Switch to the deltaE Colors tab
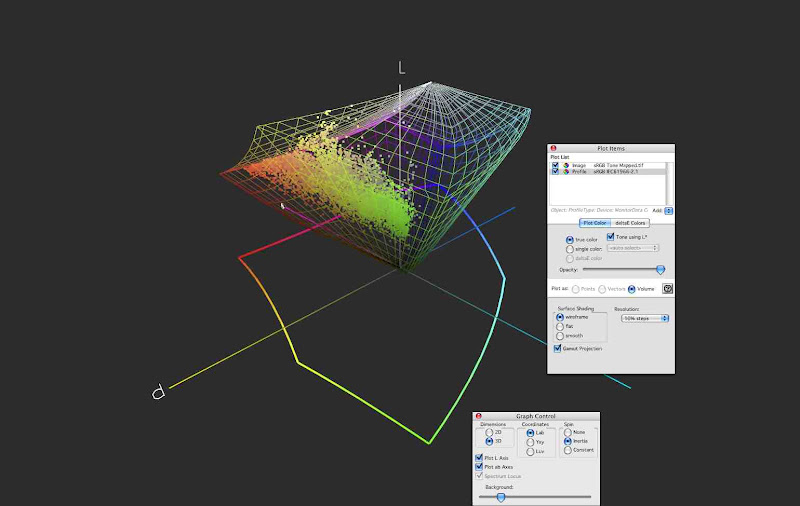800x506 pixels. [630, 223]
